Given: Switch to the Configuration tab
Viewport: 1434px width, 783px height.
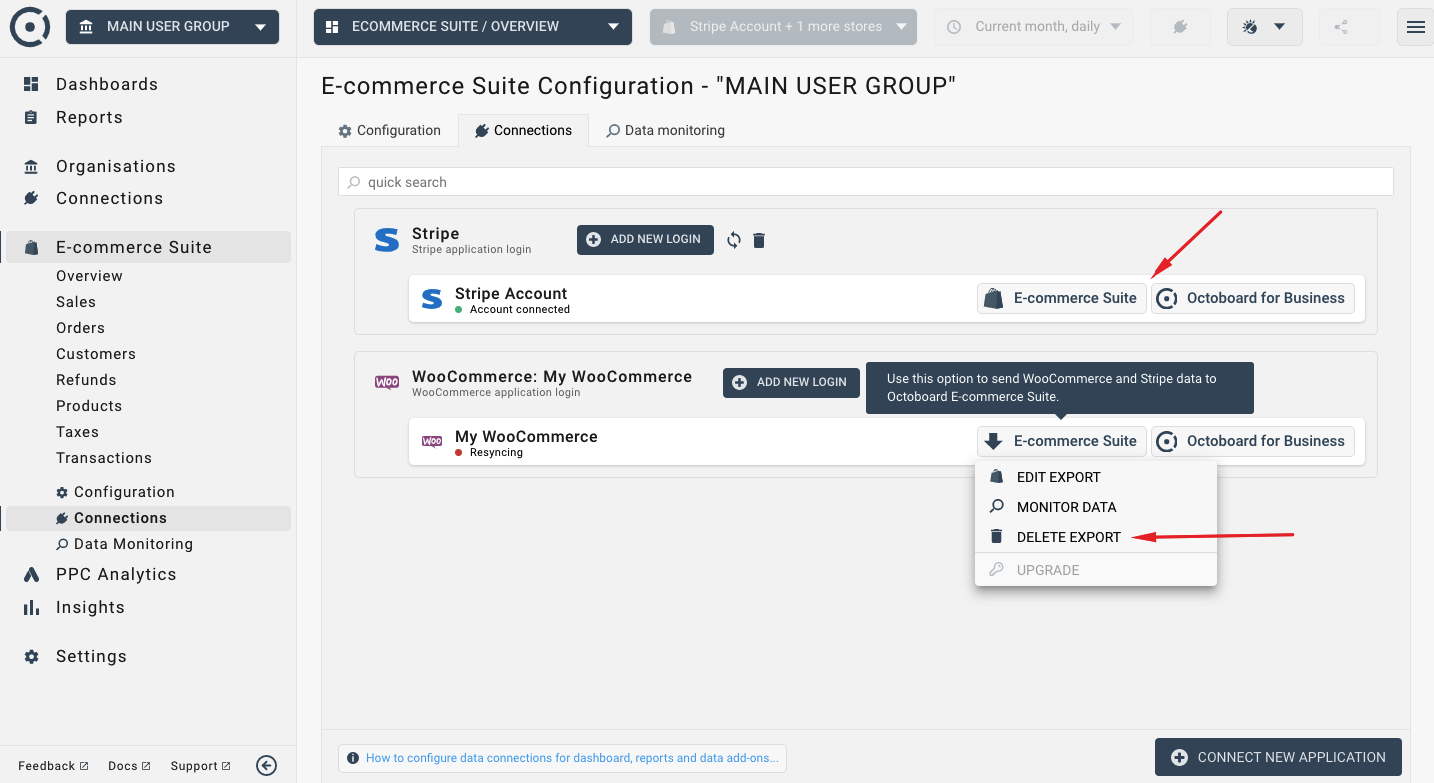Looking at the screenshot, I should (x=389, y=130).
